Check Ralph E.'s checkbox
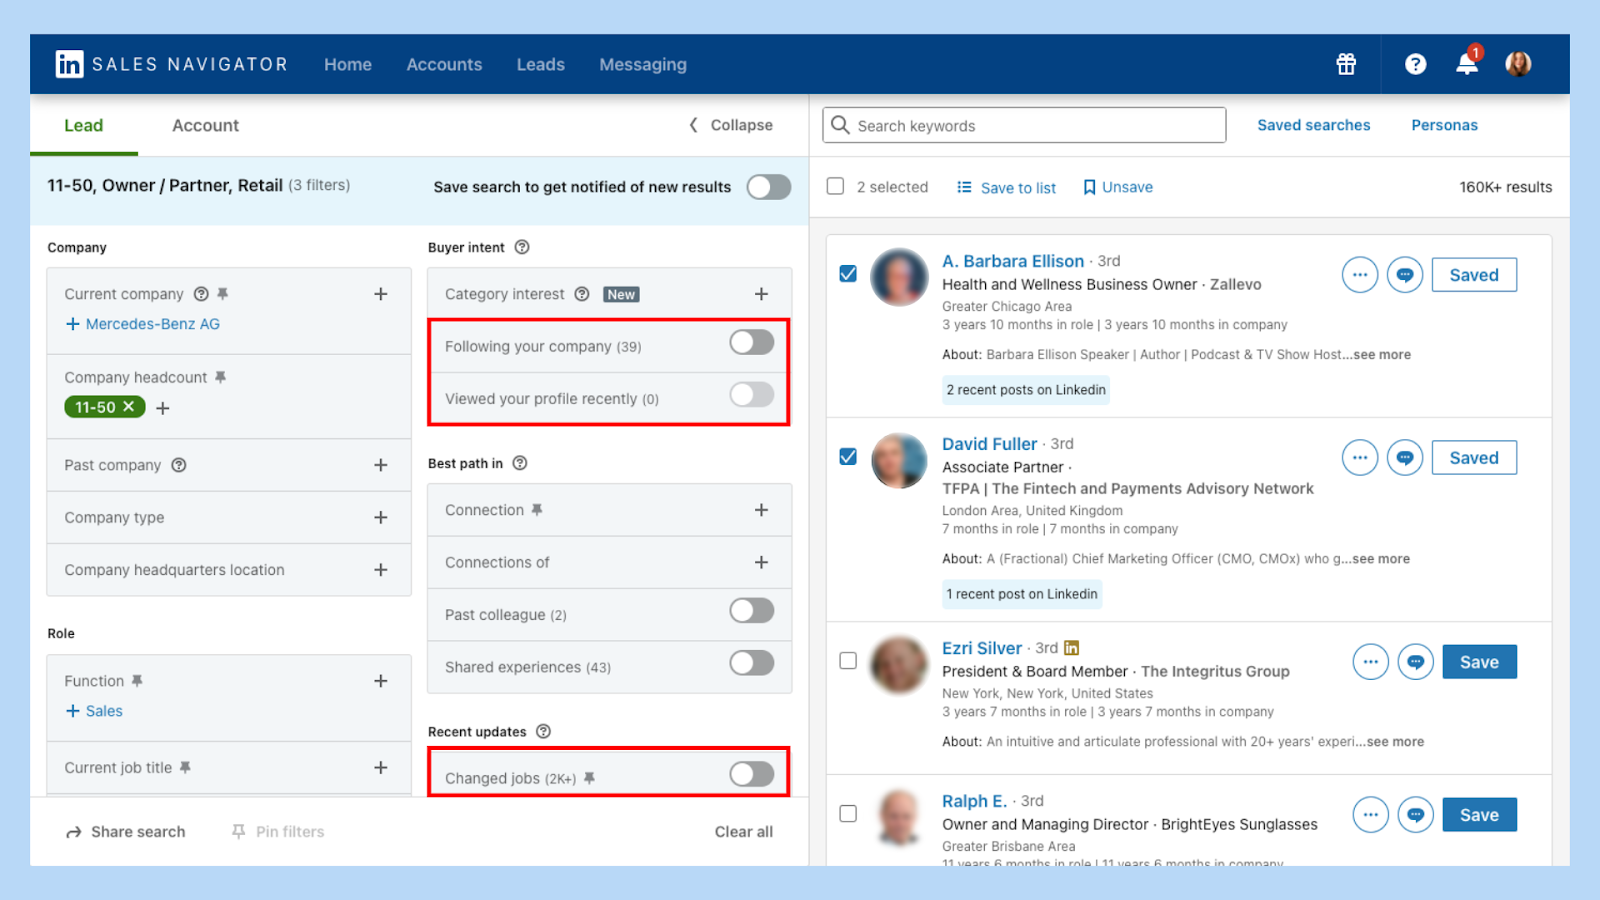 point(848,813)
